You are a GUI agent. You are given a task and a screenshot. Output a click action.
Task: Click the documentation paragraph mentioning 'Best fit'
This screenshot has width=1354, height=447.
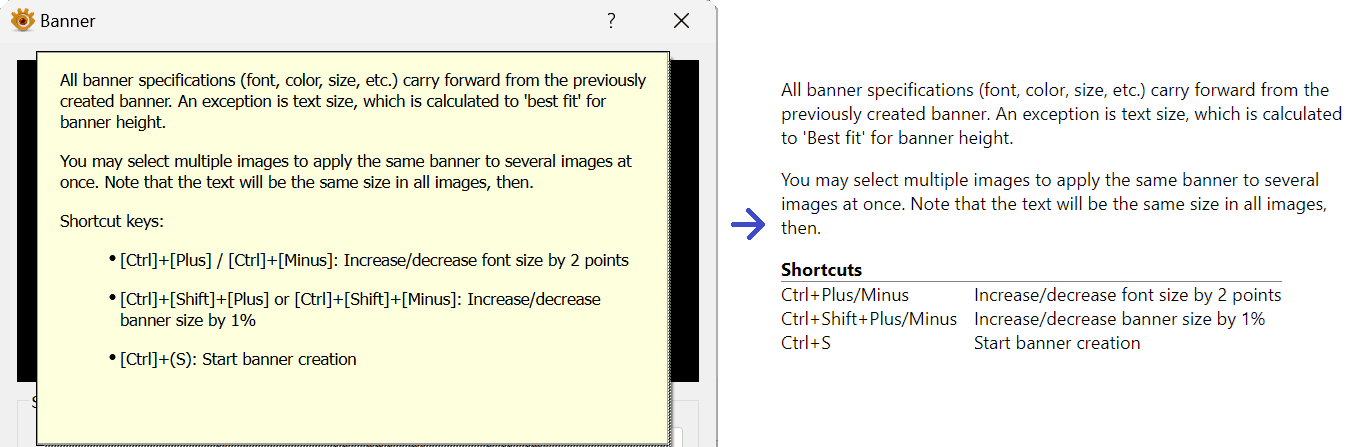1061,114
